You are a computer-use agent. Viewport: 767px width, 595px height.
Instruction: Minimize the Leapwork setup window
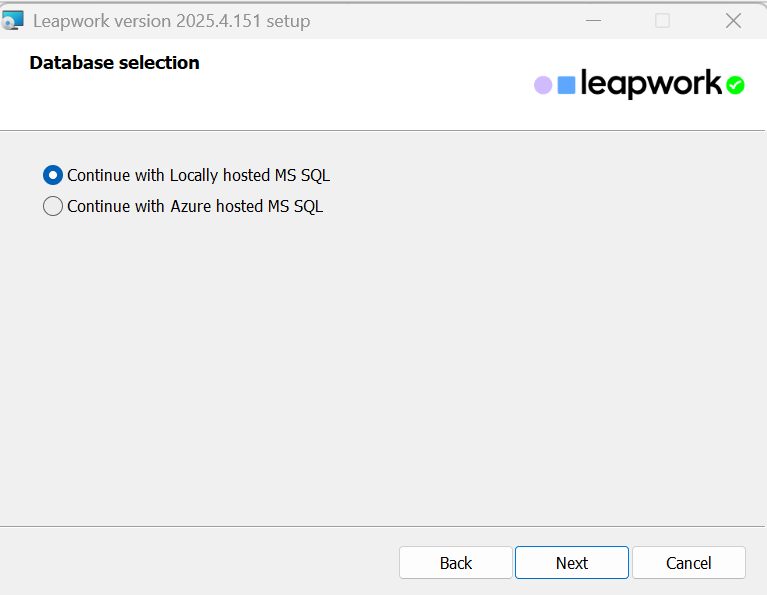[593, 21]
